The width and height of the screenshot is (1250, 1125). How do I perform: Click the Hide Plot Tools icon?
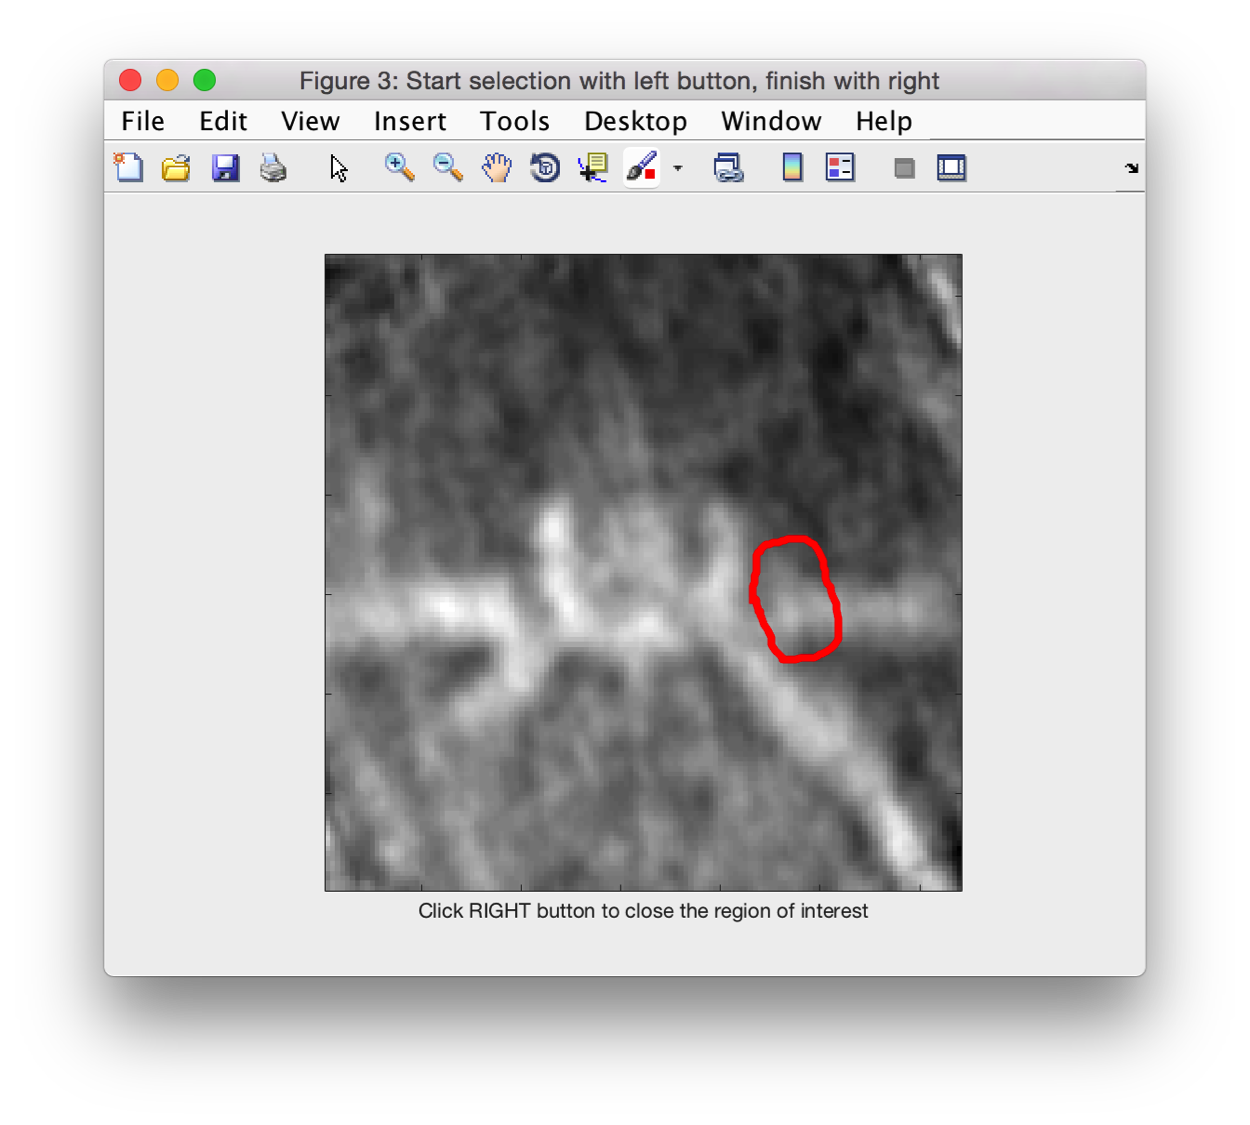(904, 168)
